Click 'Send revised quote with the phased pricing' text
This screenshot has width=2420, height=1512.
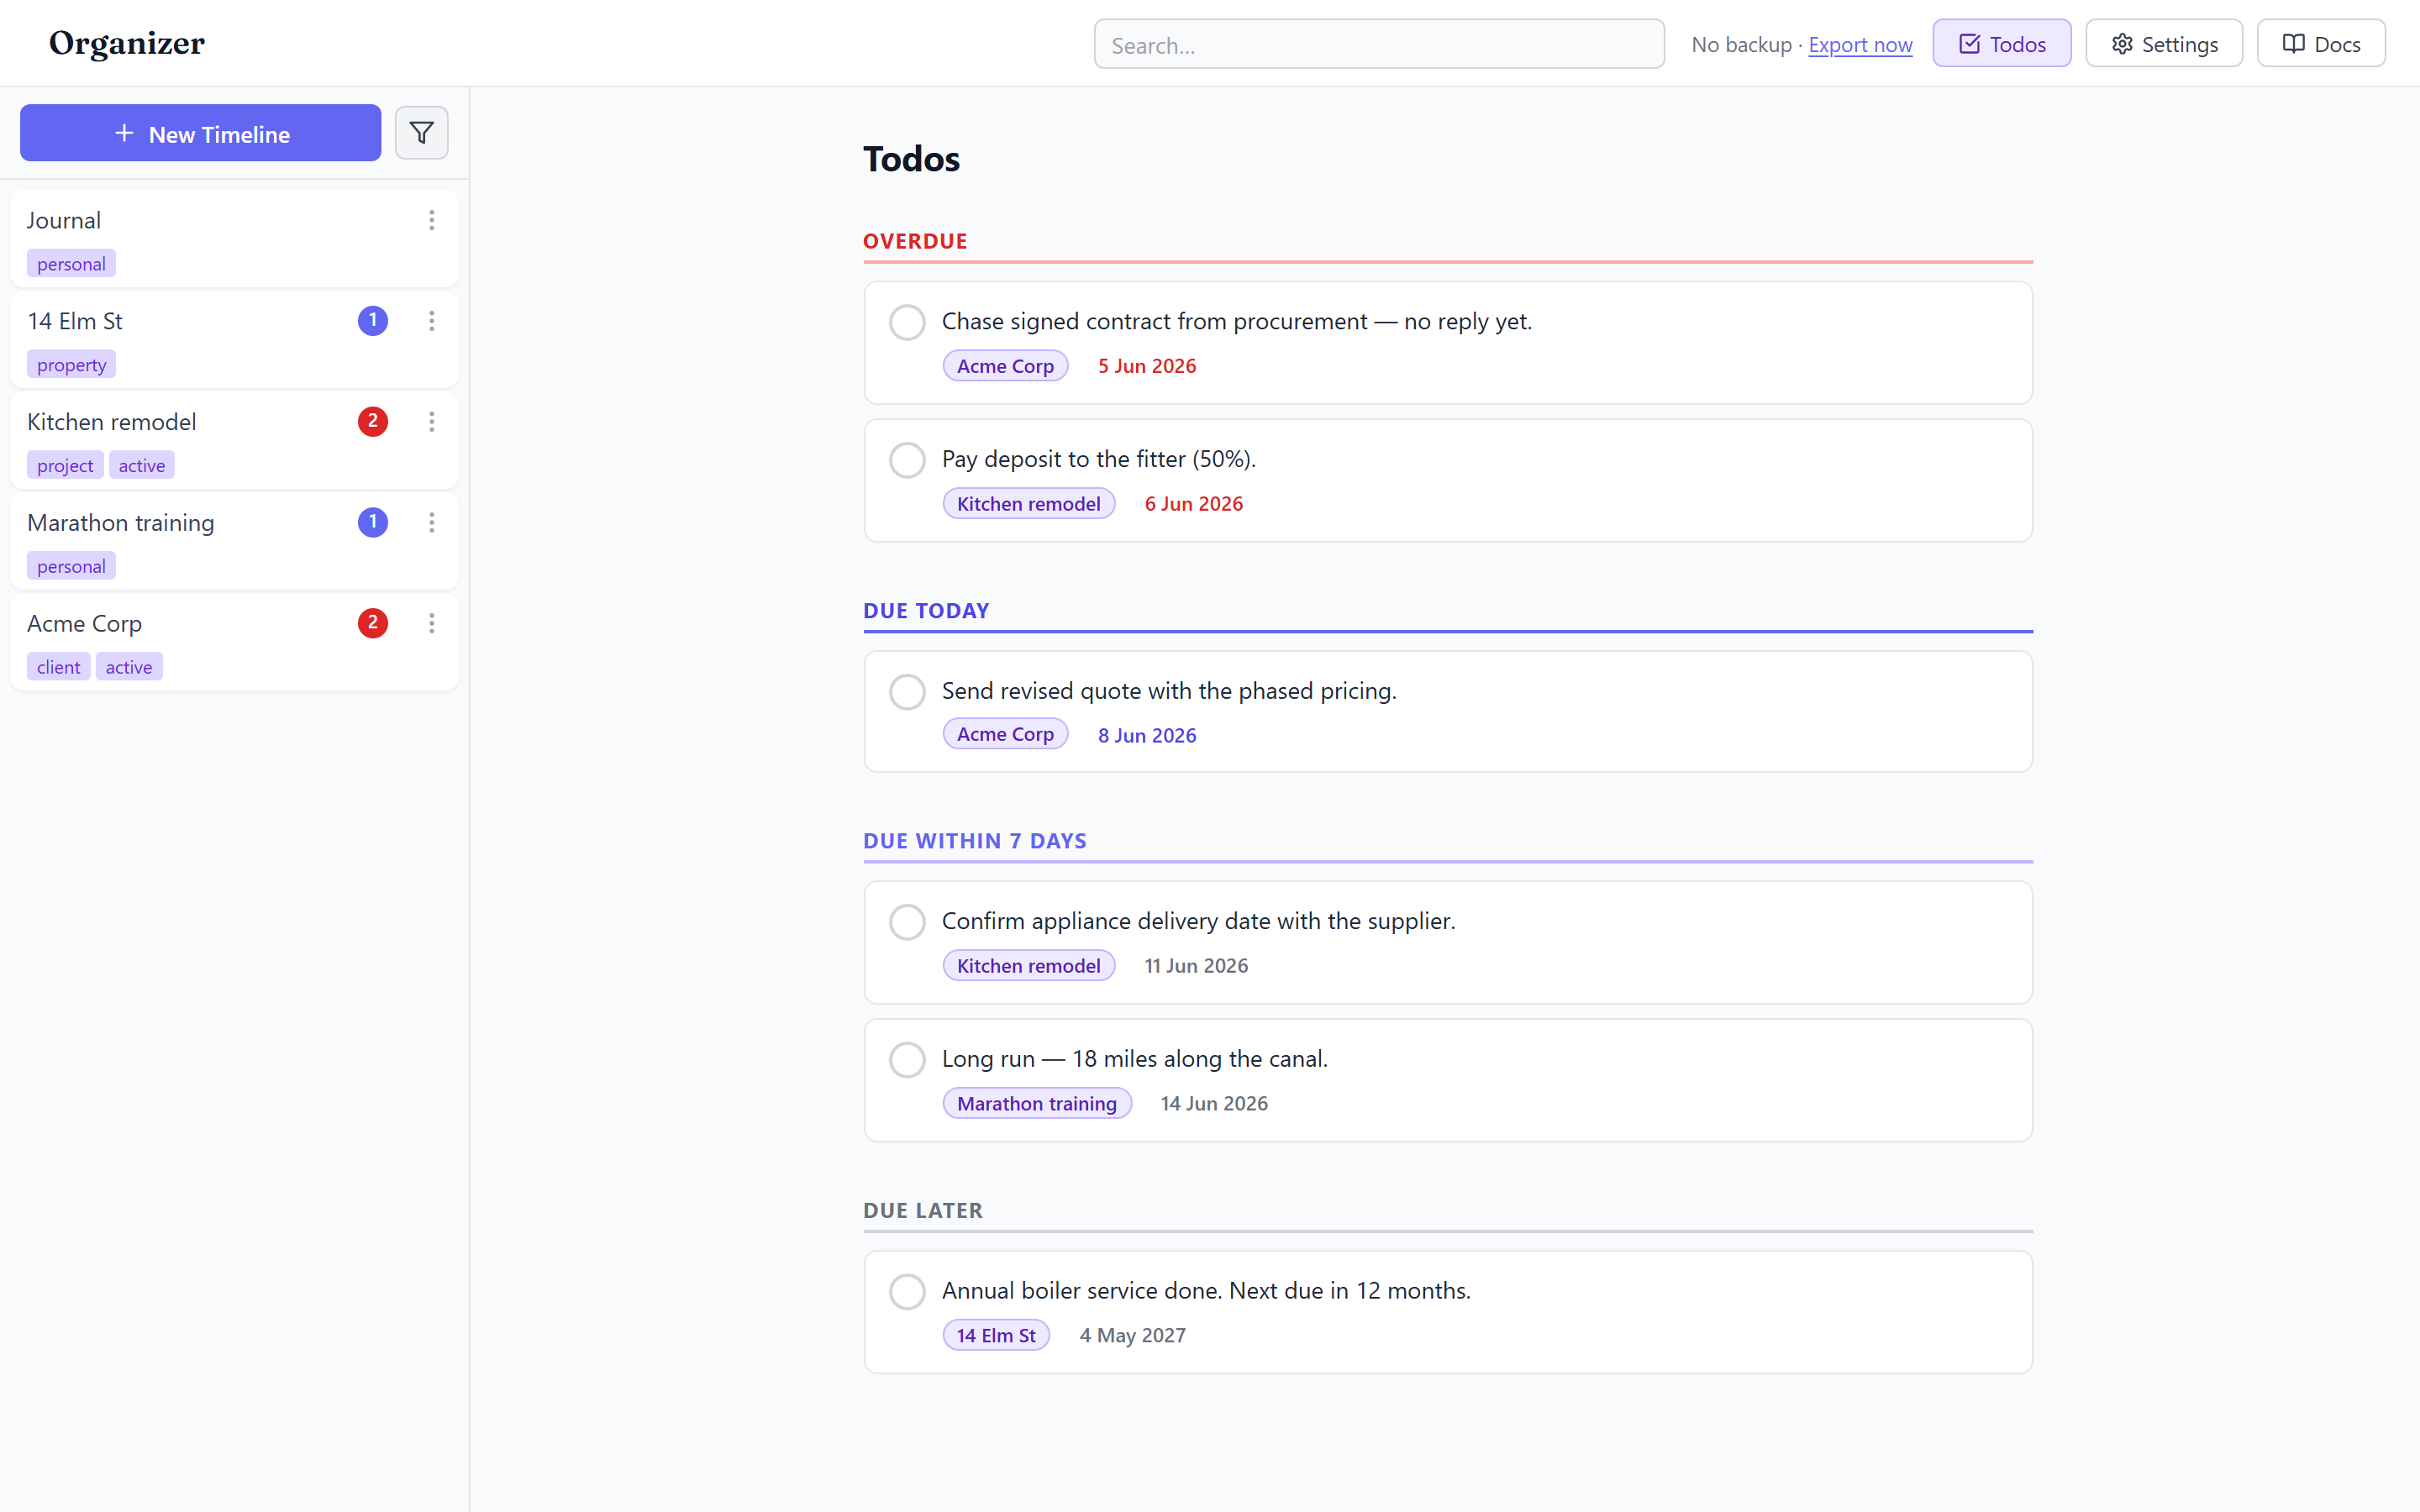point(1169,691)
